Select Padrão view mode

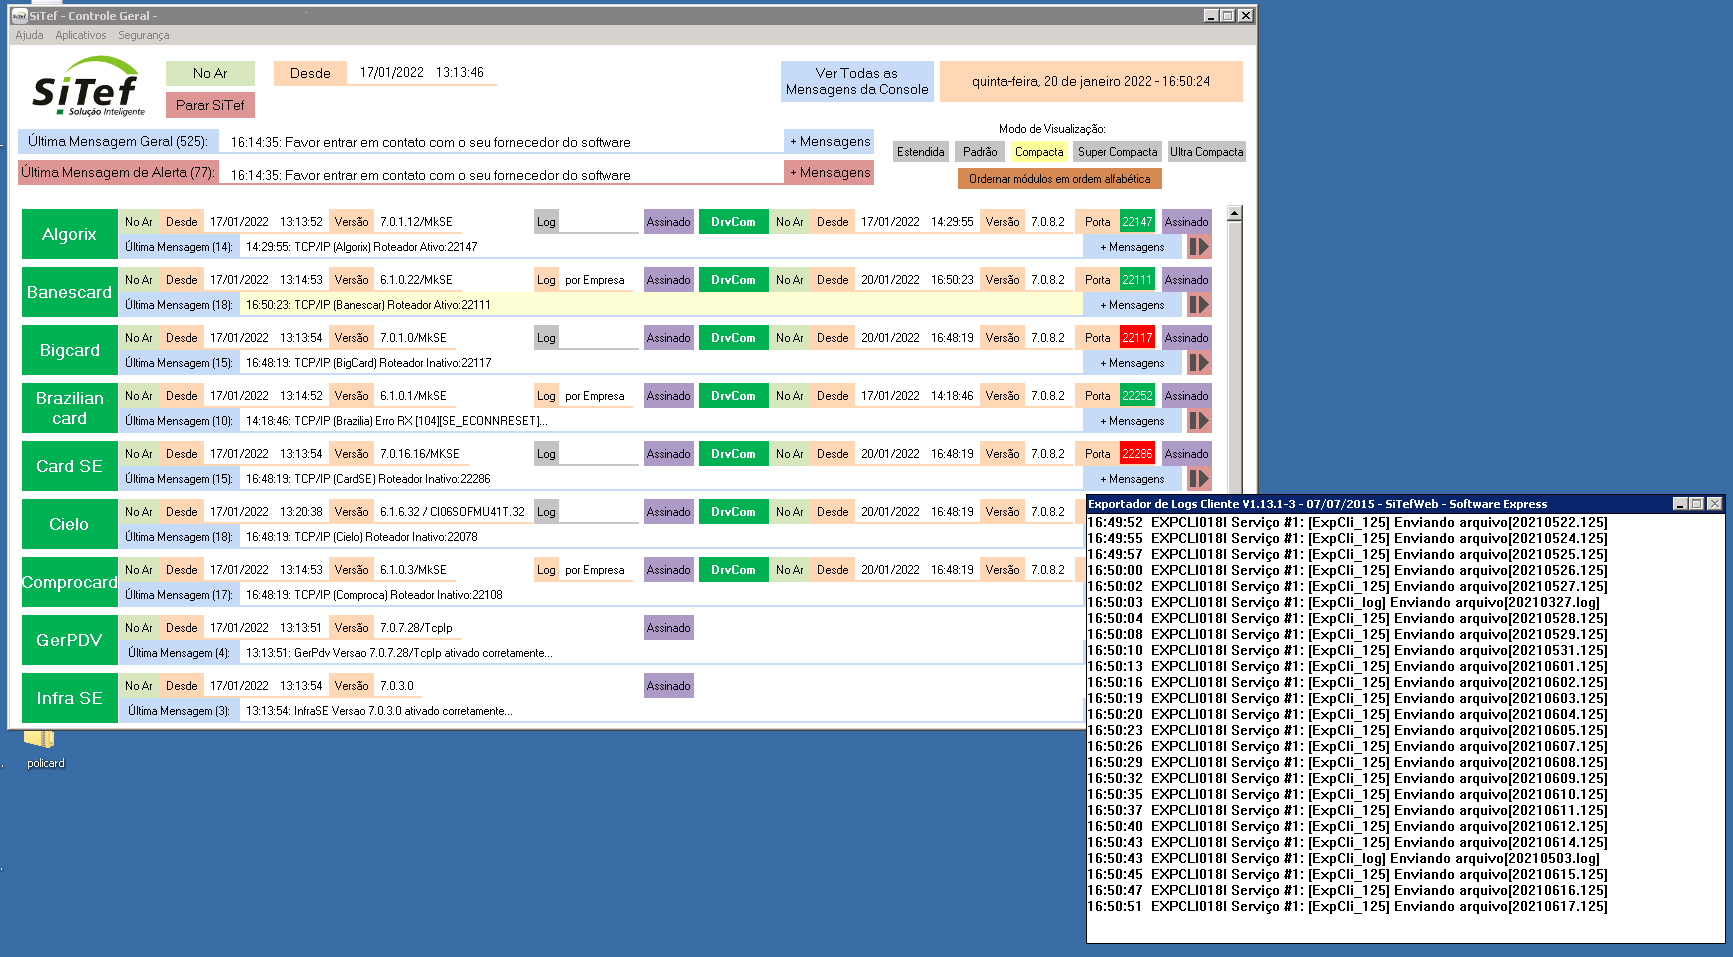tap(980, 152)
